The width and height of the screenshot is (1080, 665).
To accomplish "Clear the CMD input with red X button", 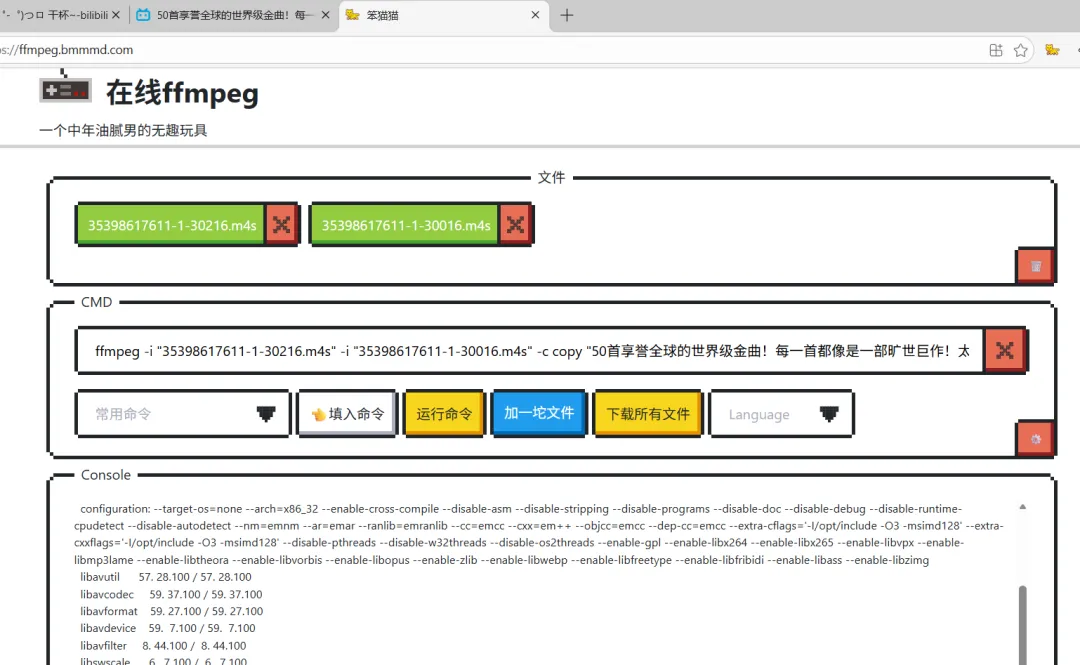I will point(1005,350).
